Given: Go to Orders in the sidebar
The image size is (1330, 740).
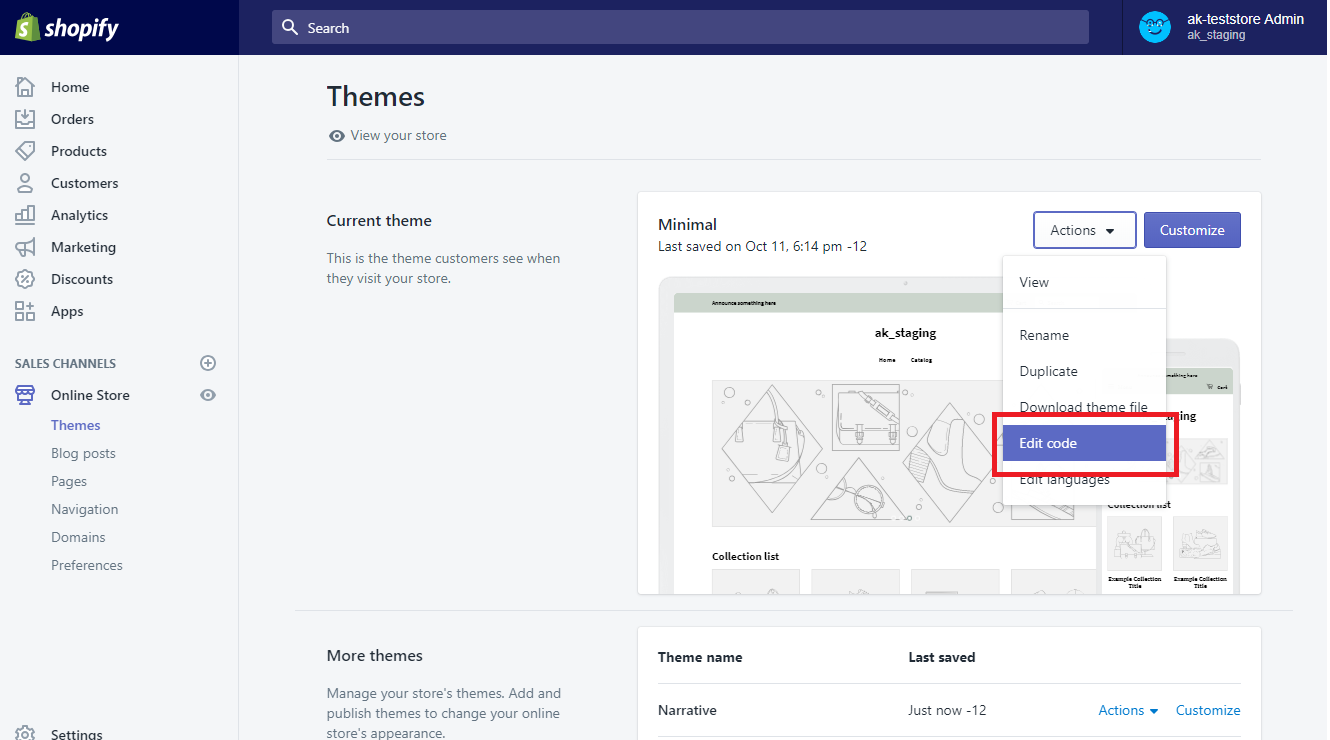Looking at the screenshot, I should [72, 119].
